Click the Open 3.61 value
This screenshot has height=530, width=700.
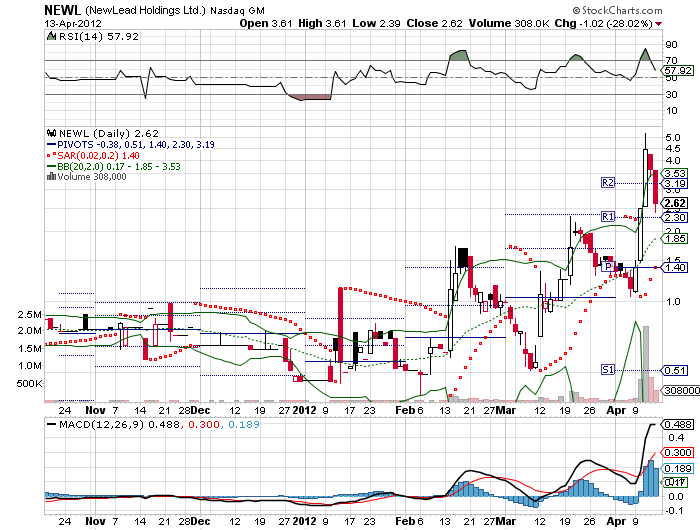tap(266, 23)
